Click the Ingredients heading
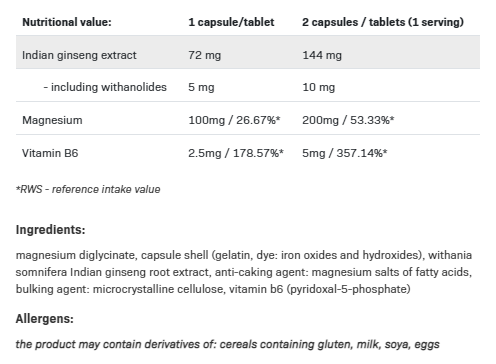496x364 pixels. pyautogui.click(x=50, y=230)
